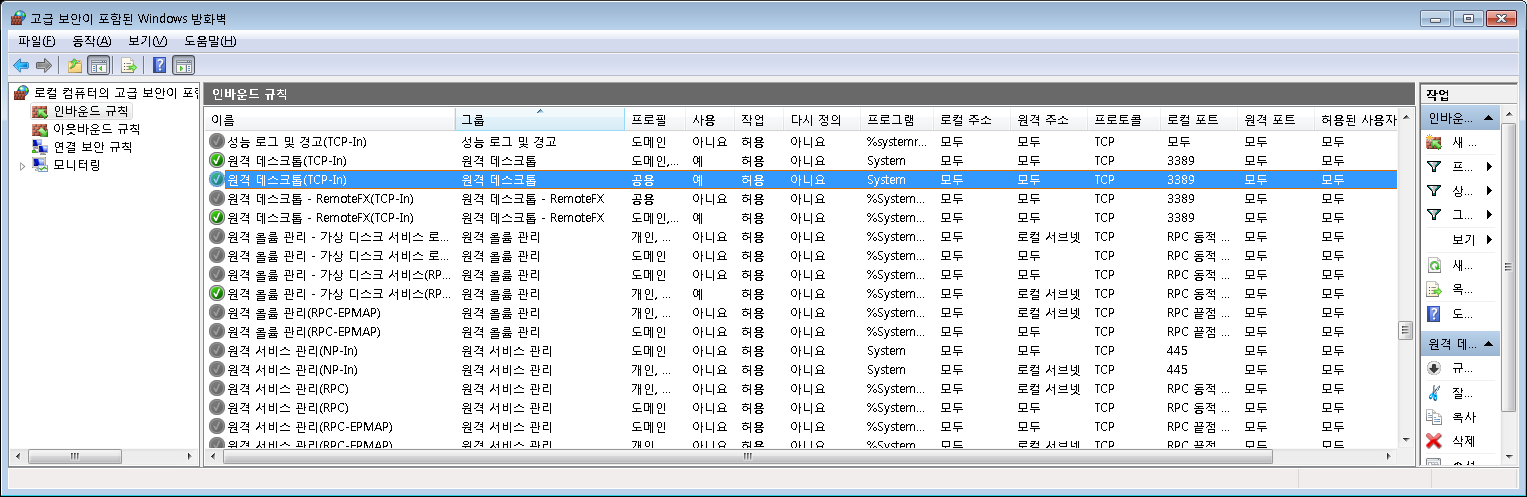Open the 보기(V) menu

(147, 41)
